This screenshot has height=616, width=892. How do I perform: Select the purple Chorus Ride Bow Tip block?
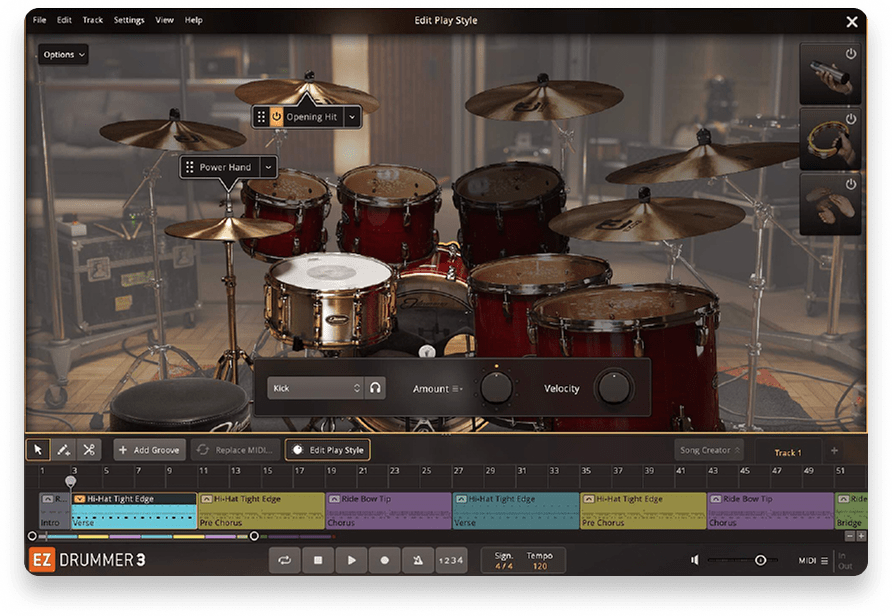388,510
